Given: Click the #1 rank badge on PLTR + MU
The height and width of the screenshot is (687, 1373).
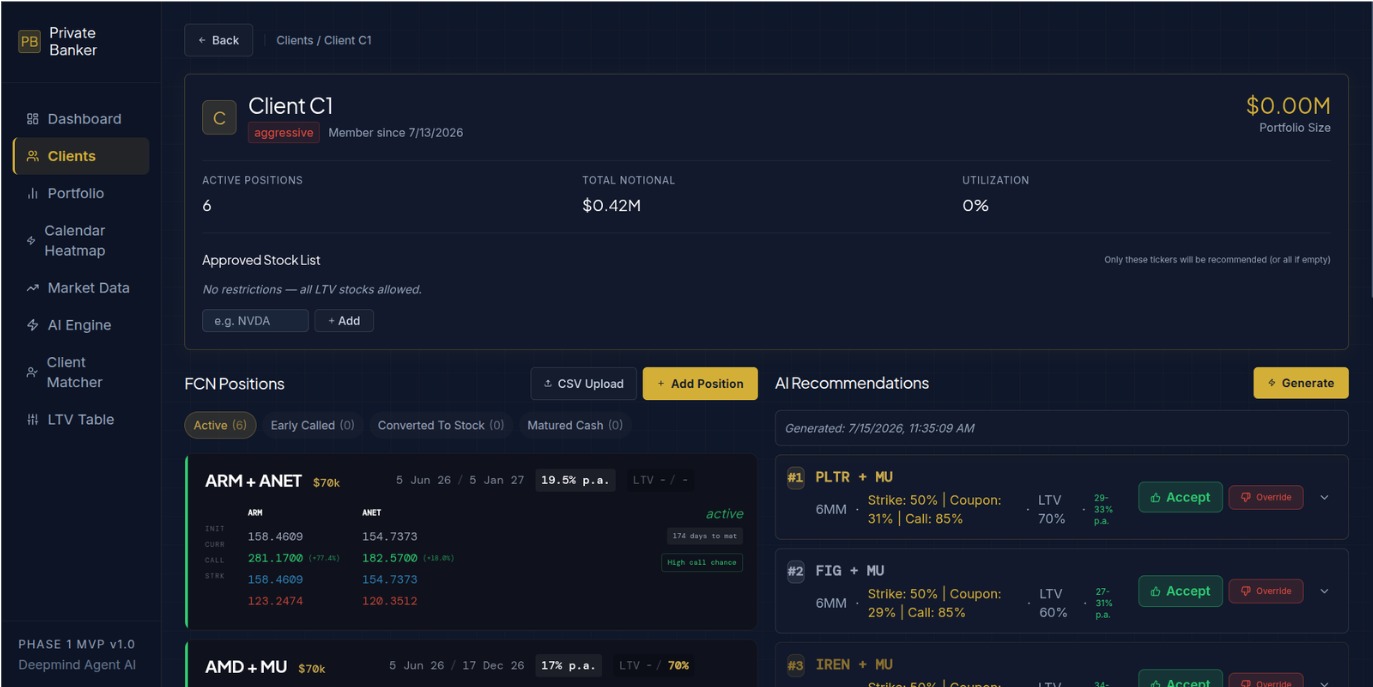Looking at the screenshot, I should click(x=795, y=477).
